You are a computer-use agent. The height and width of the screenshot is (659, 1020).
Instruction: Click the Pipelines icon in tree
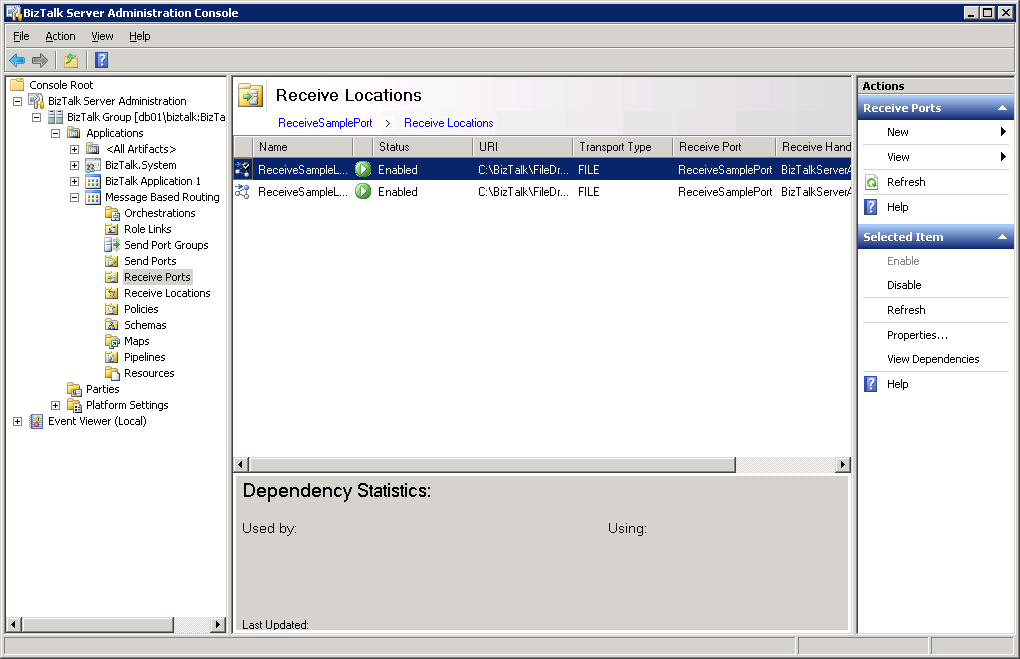click(112, 357)
